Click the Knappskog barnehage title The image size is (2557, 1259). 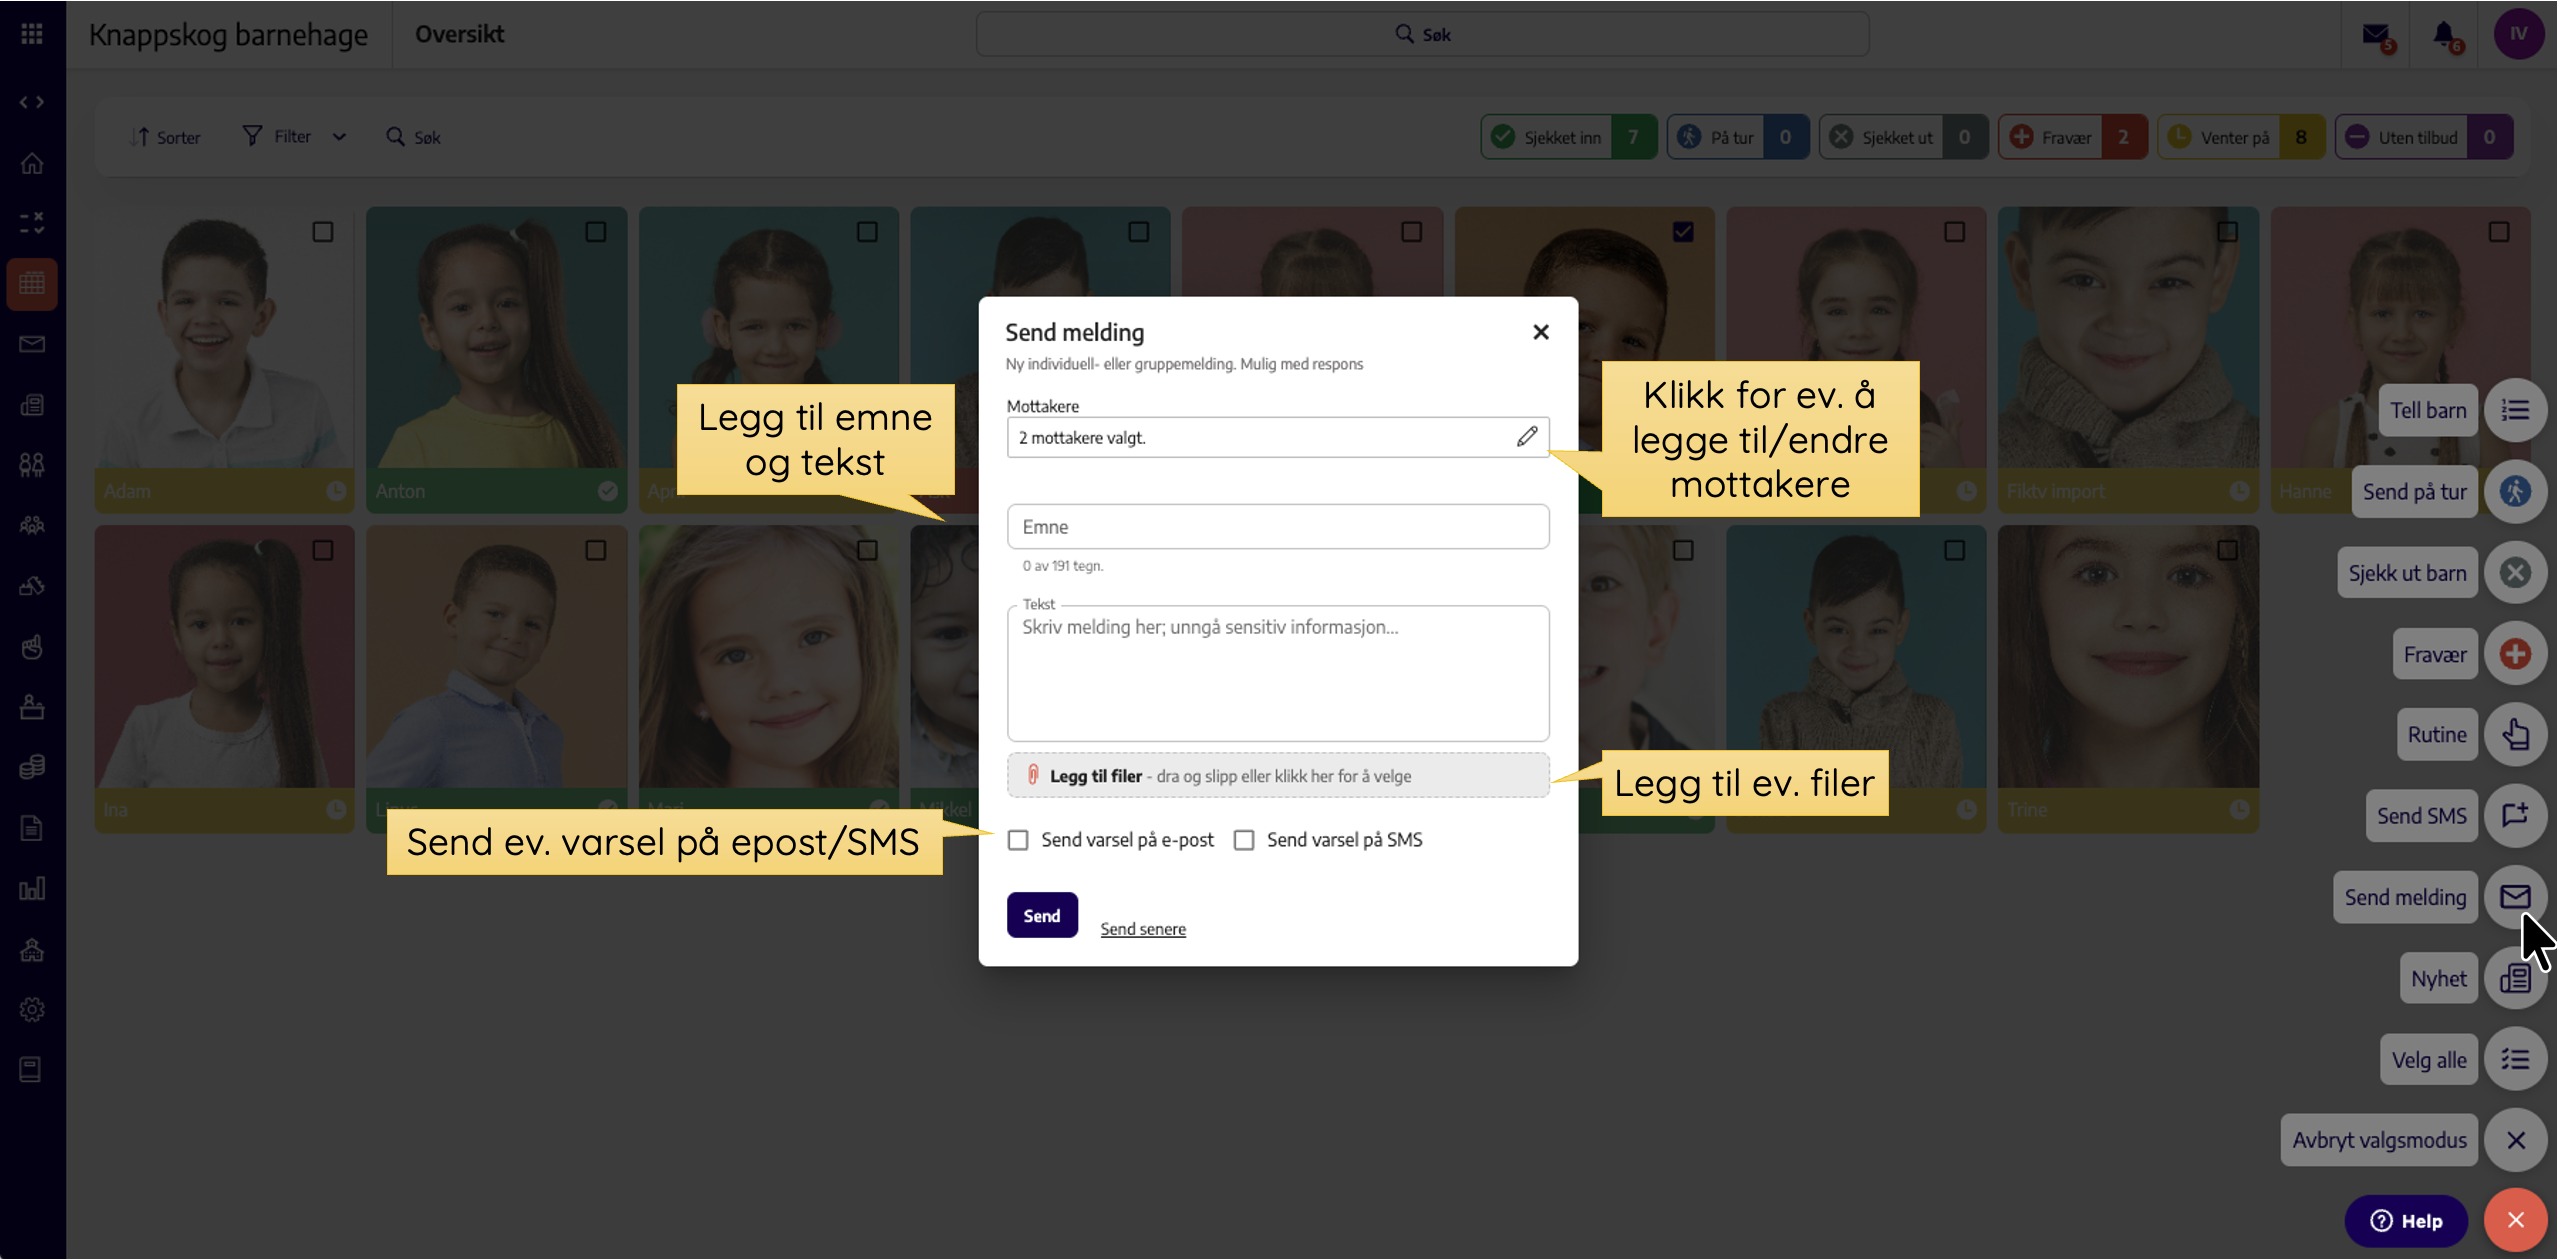pyautogui.click(x=228, y=35)
